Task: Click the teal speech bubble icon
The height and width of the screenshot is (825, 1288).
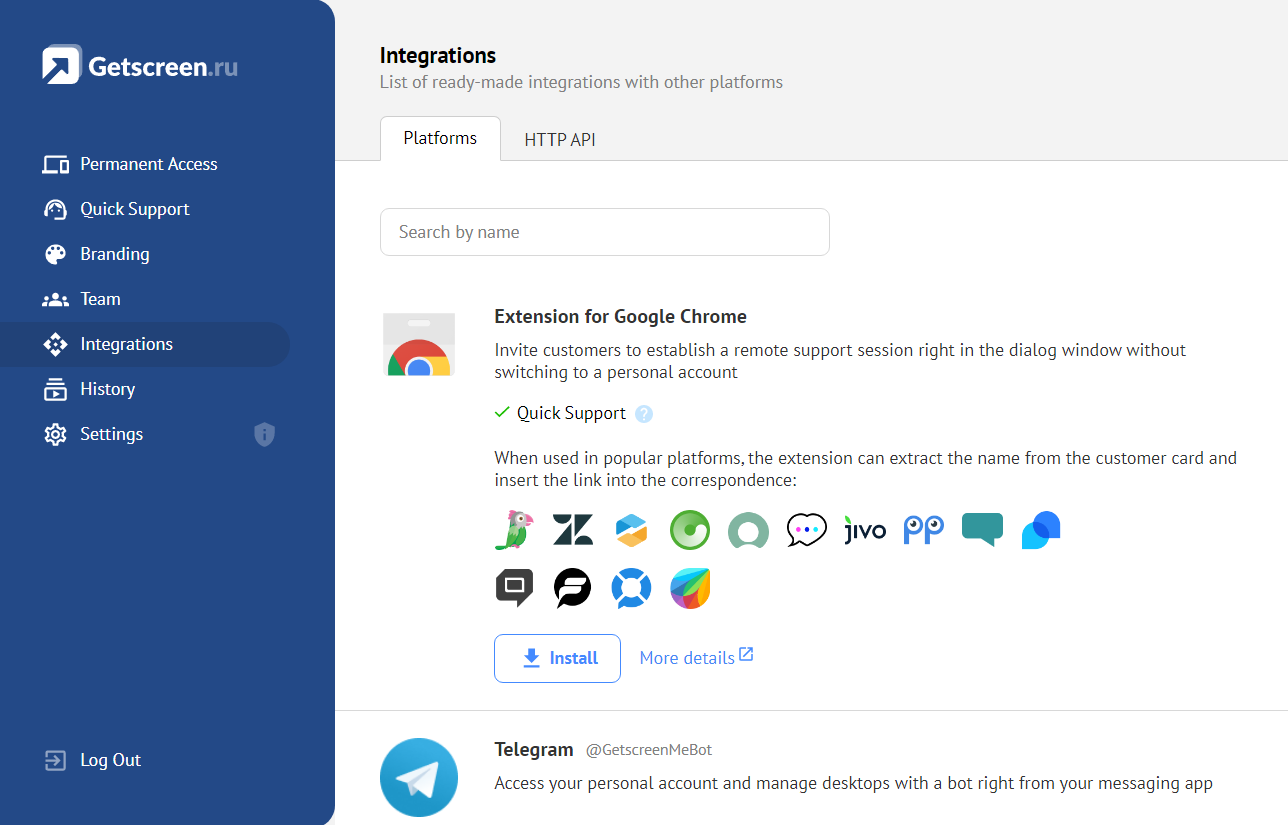Action: pos(982,529)
